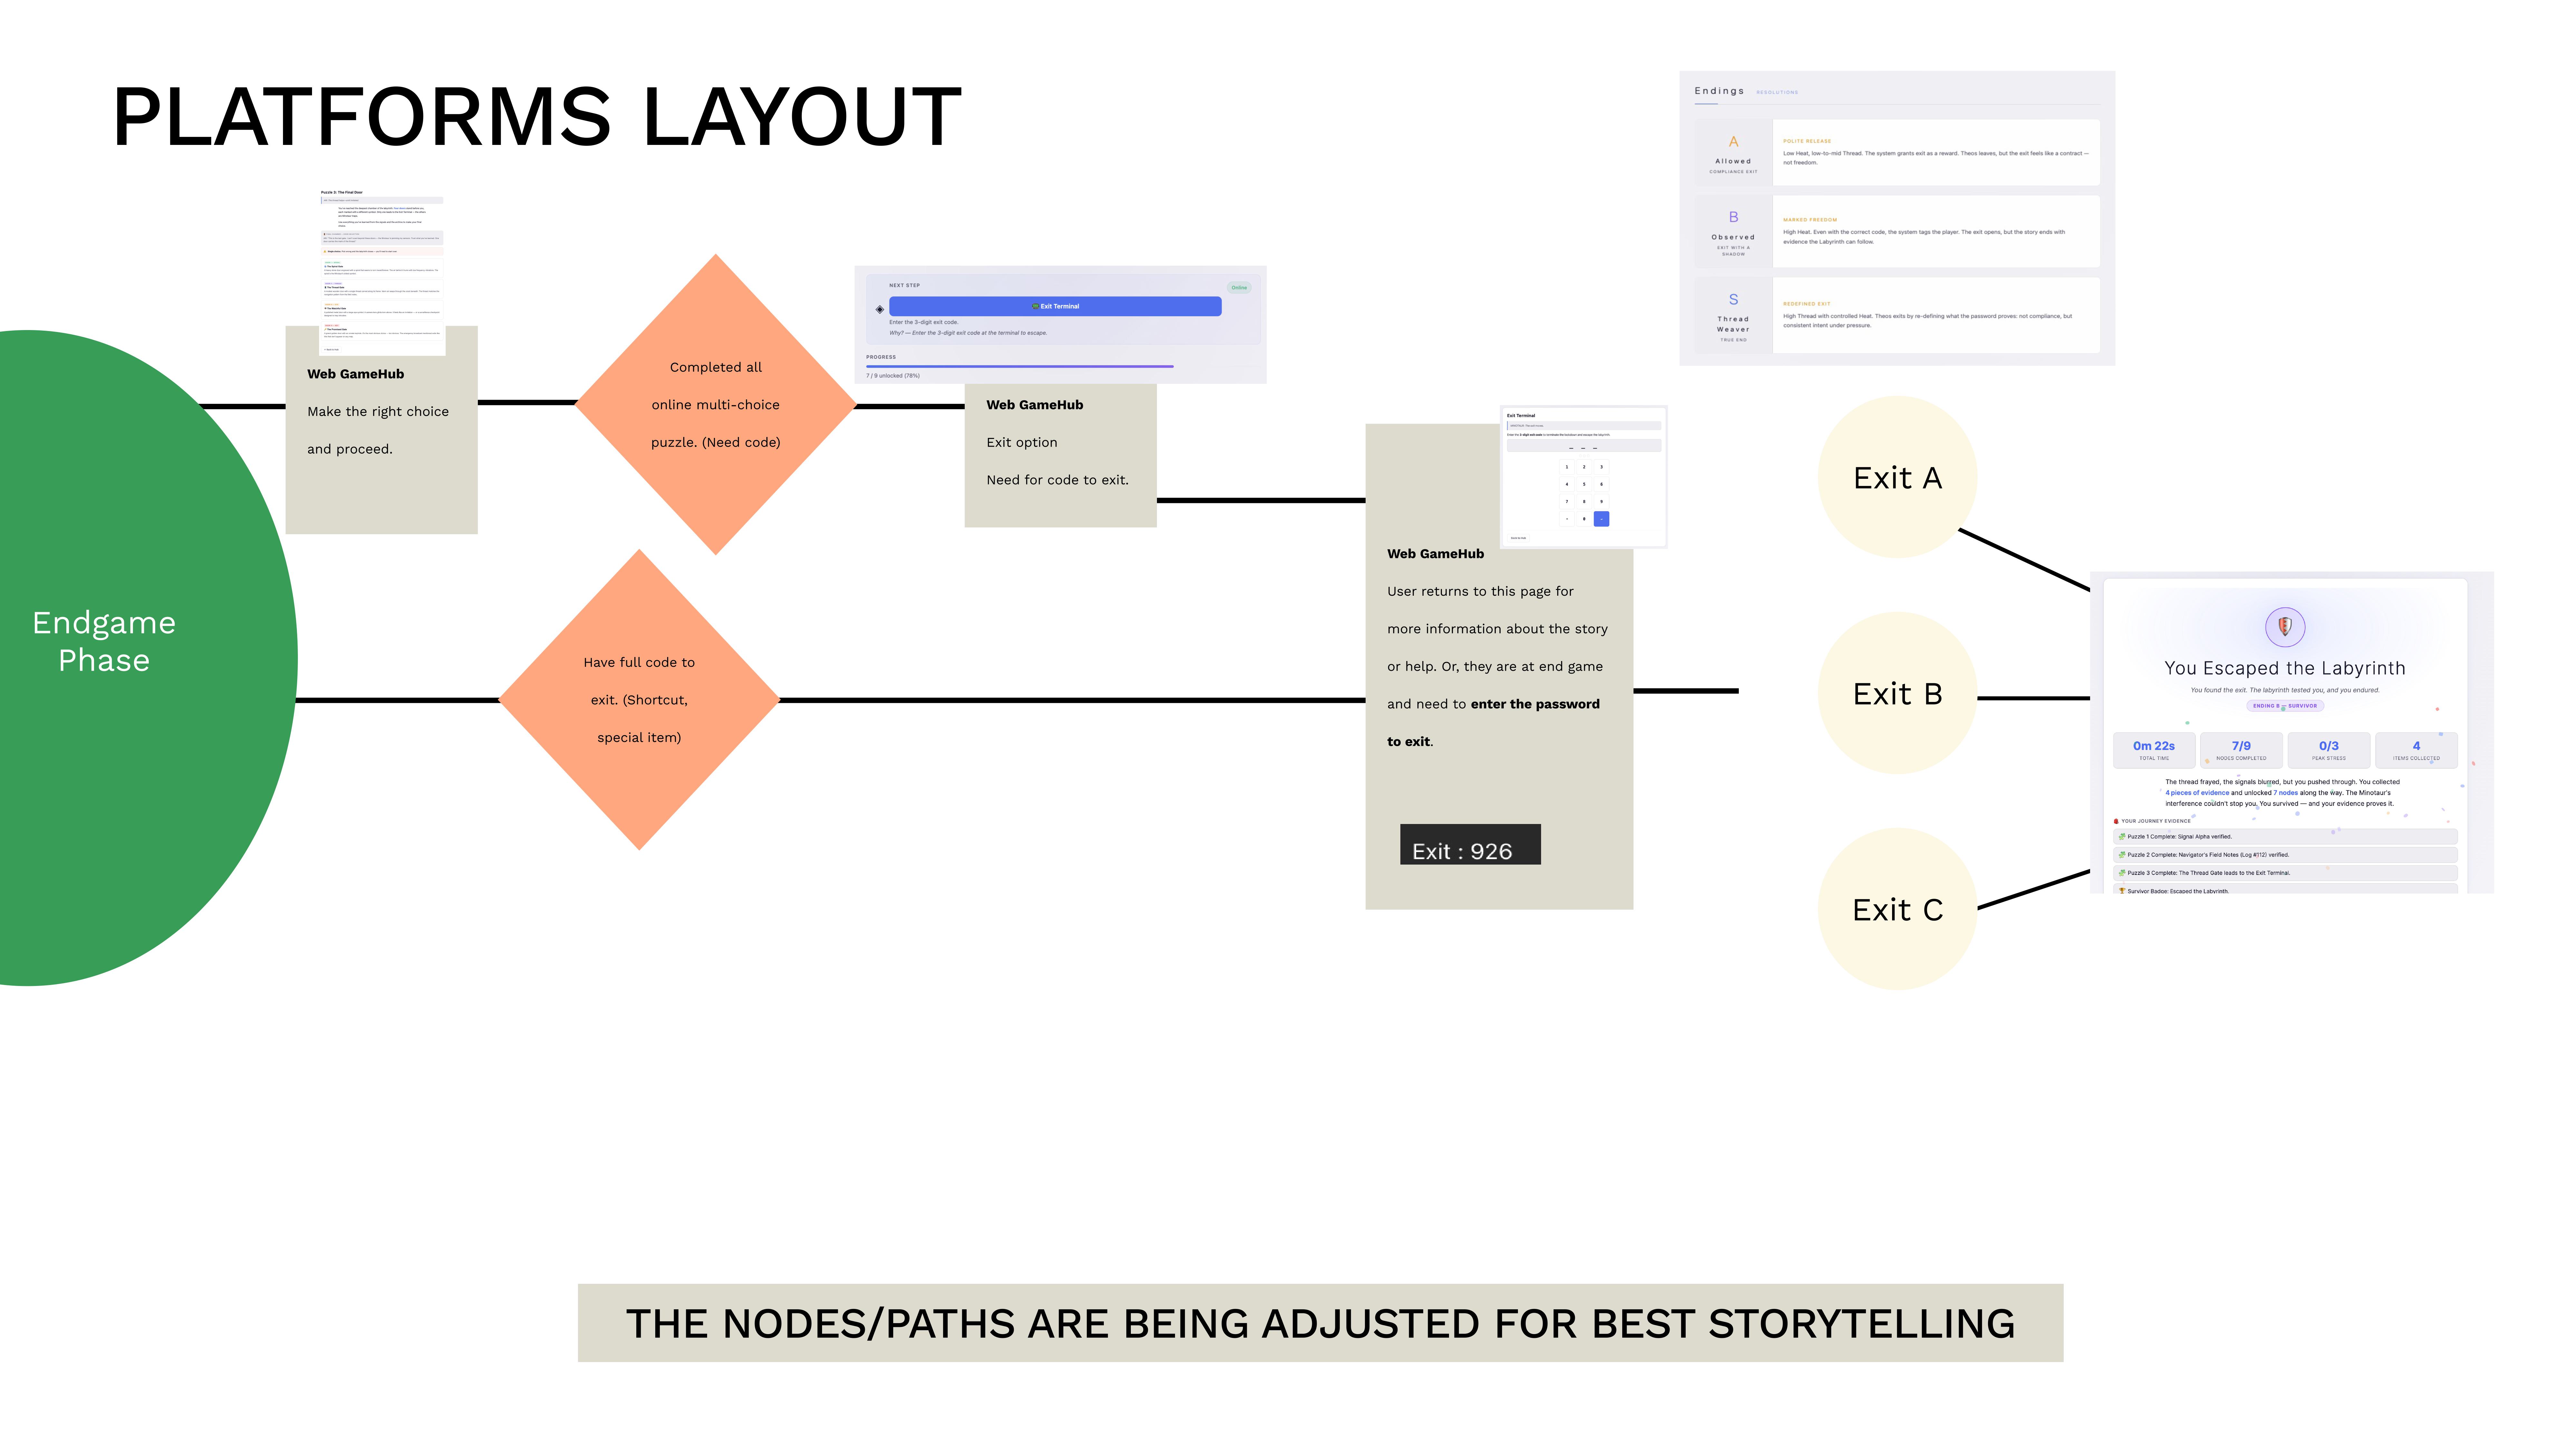
Task: Select the "Have full code to exit" diamond
Action: (x=639, y=700)
